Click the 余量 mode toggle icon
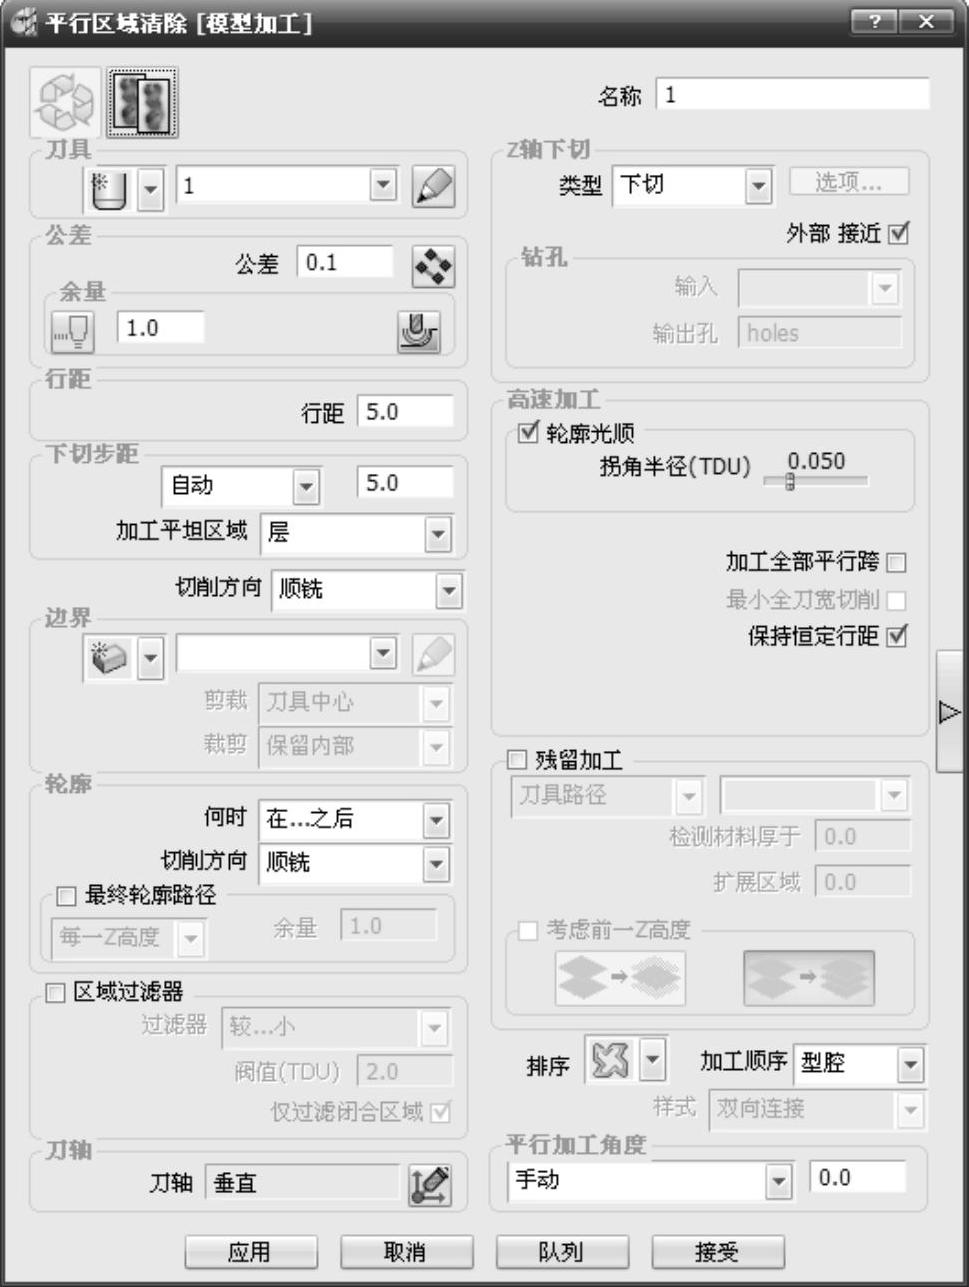The width and height of the screenshot is (969, 1287). pyautogui.click(x=73, y=330)
